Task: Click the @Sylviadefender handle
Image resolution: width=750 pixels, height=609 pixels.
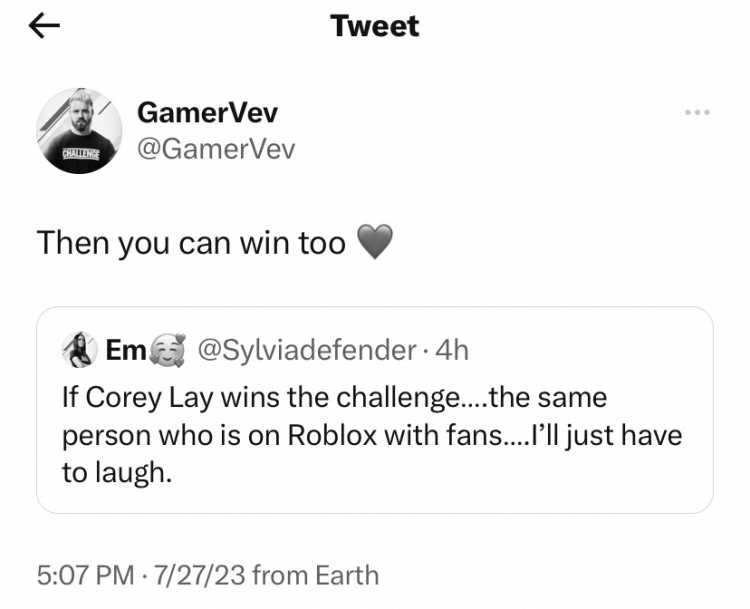Action: (x=307, y=351)
